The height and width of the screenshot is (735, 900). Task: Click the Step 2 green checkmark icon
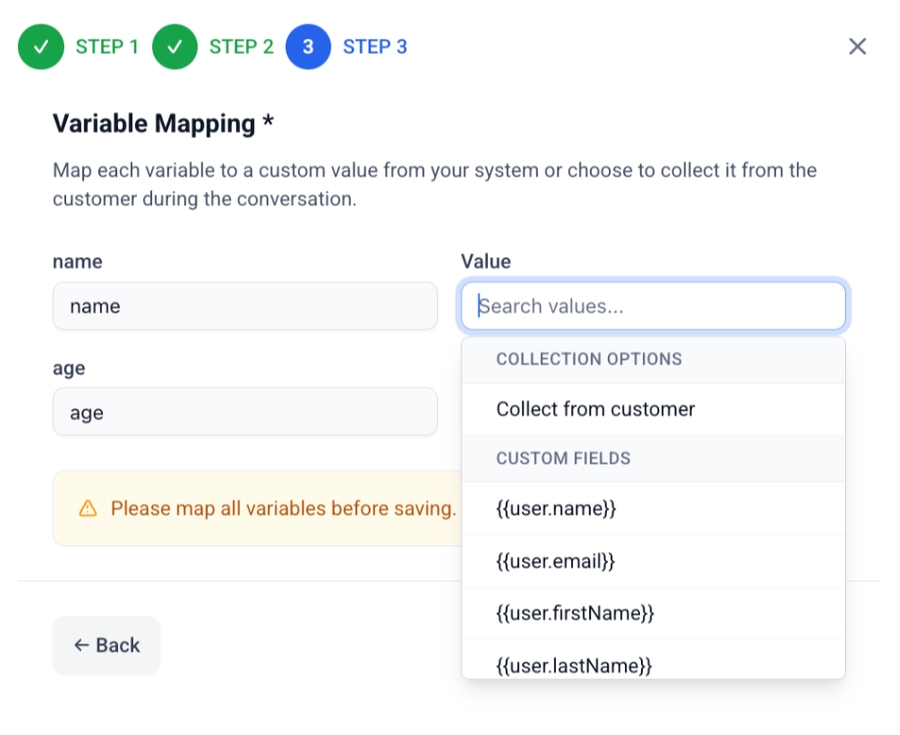pyautogui.click(x=175, y=47)
